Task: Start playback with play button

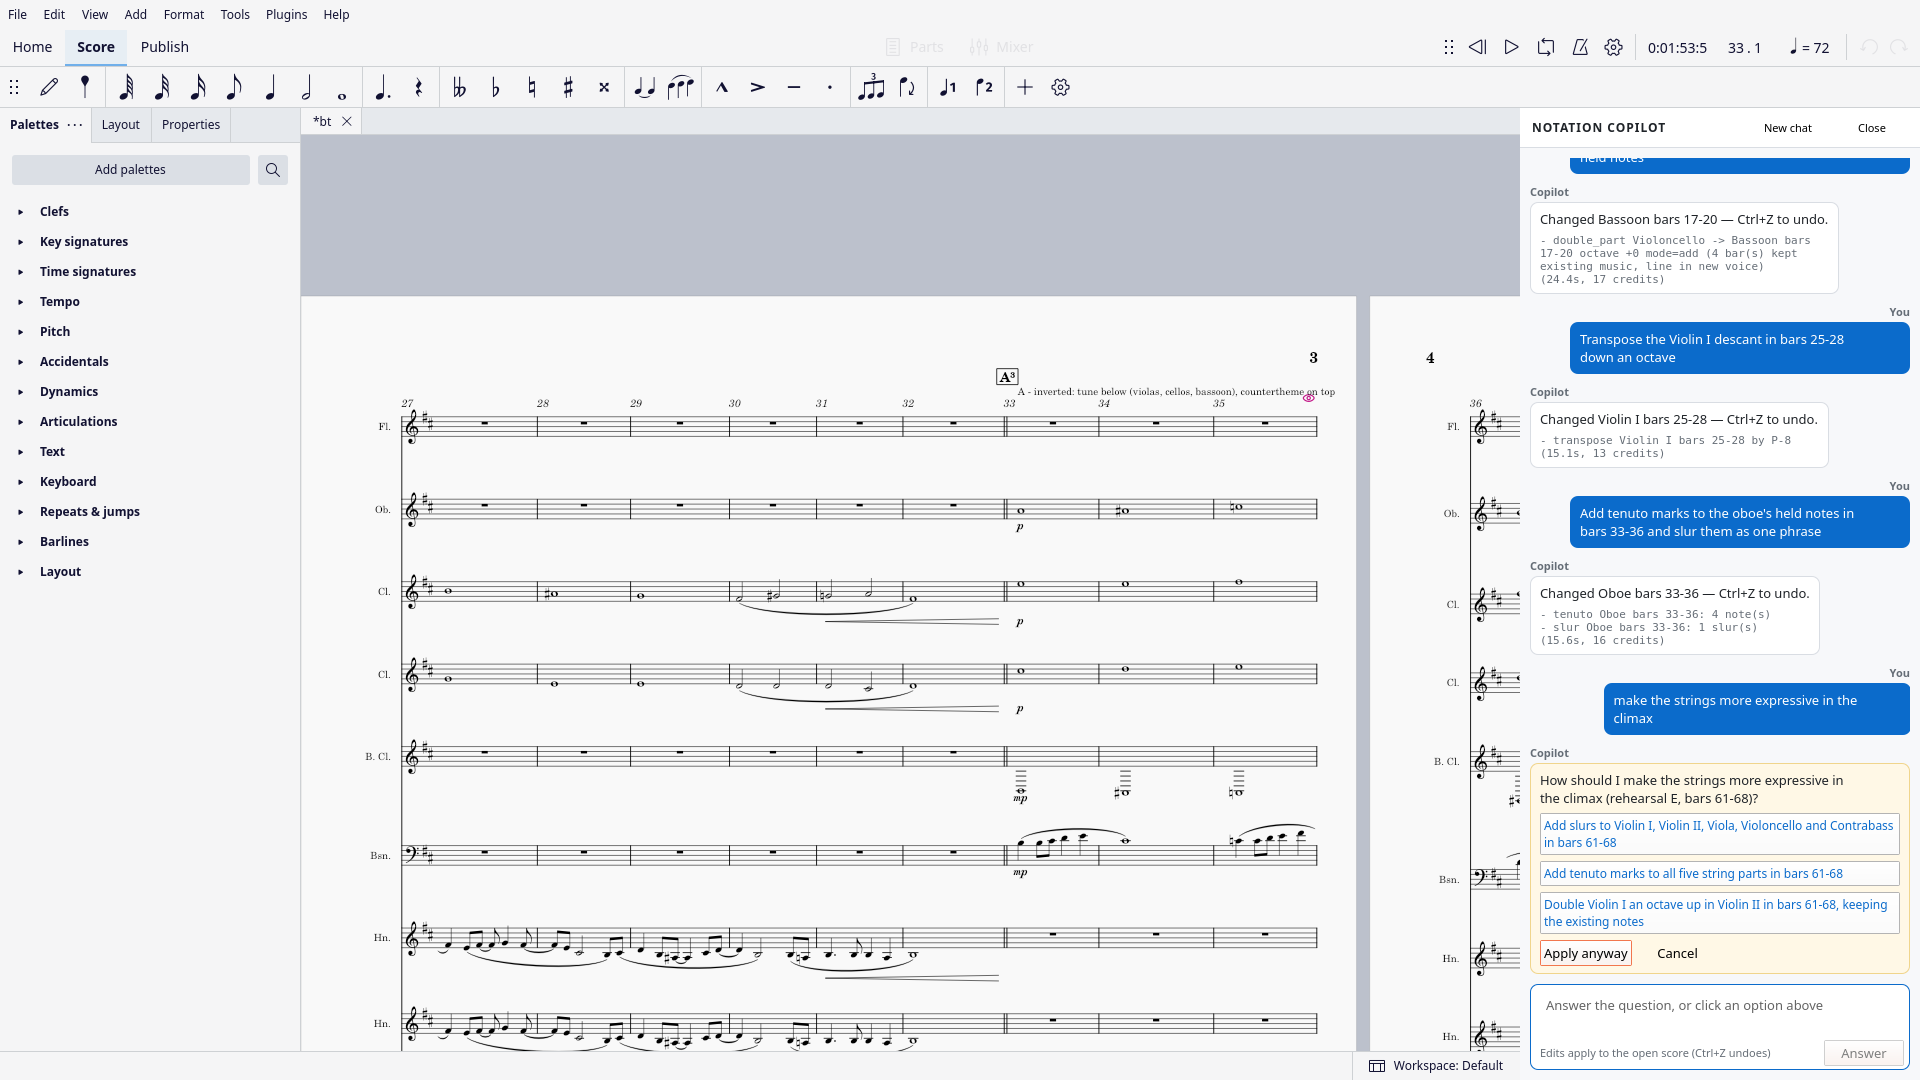Action: 1512,47
